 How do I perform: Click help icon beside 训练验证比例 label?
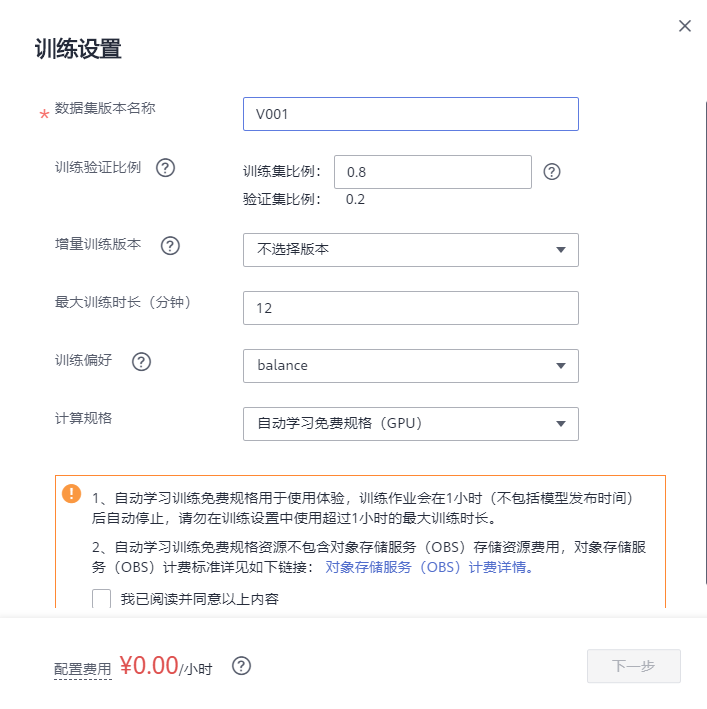[x=166, y=168]
